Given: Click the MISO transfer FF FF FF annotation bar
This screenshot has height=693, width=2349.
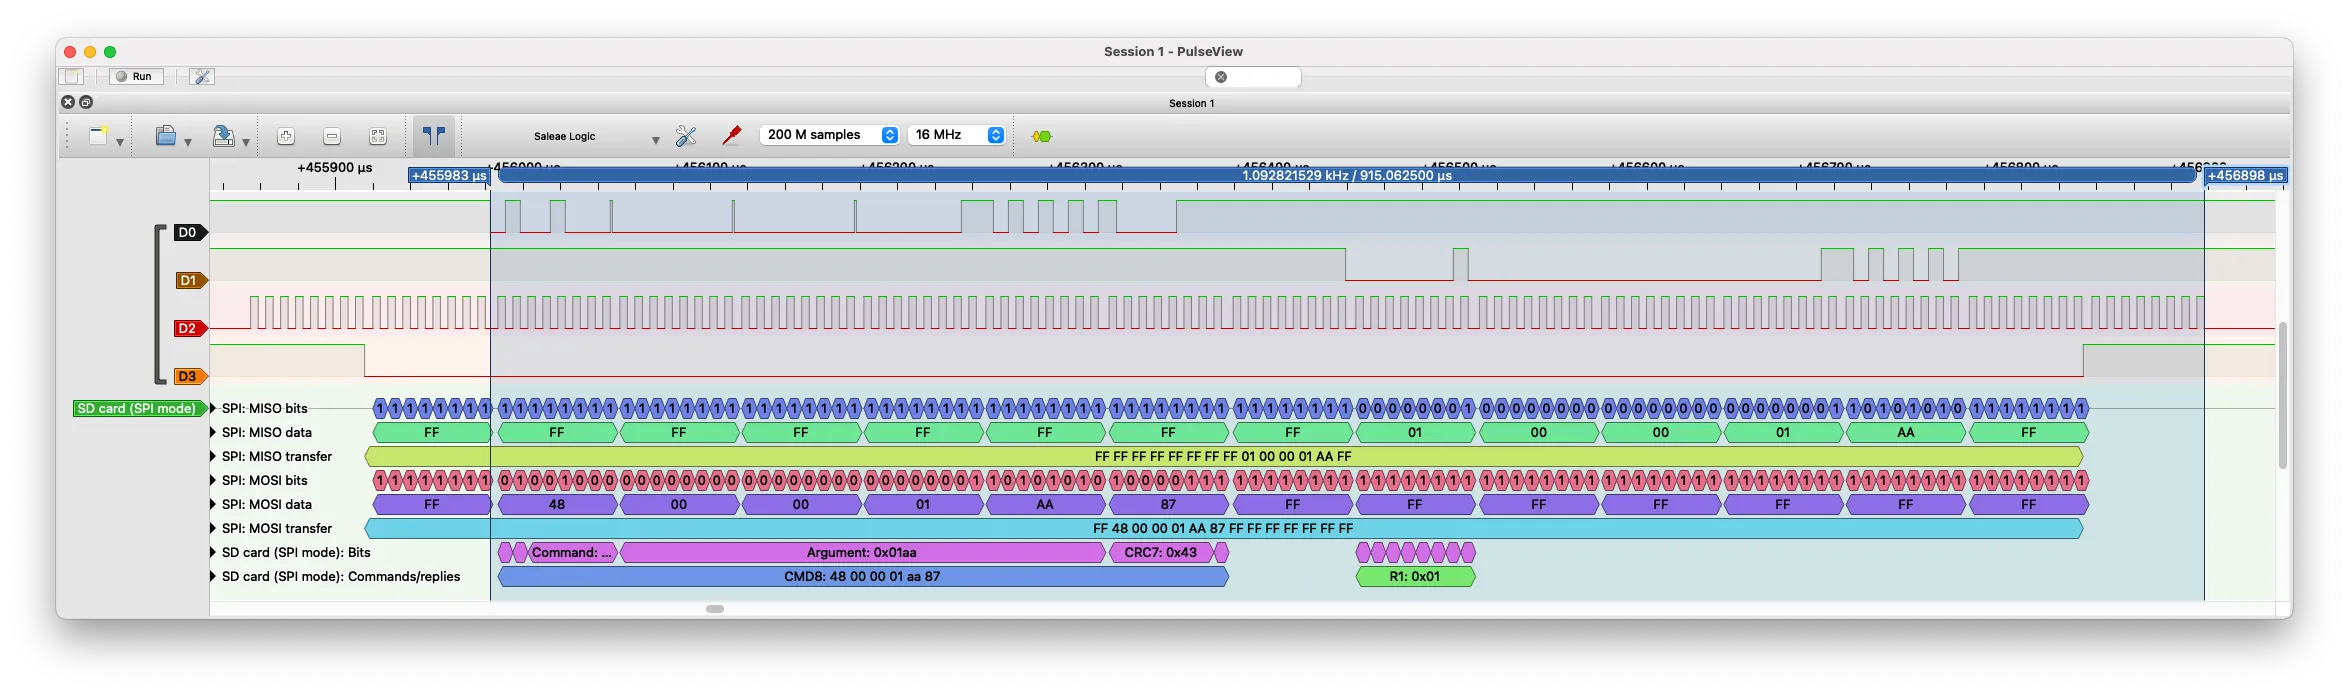Looking at the screenshot, I should [1223, 456].
